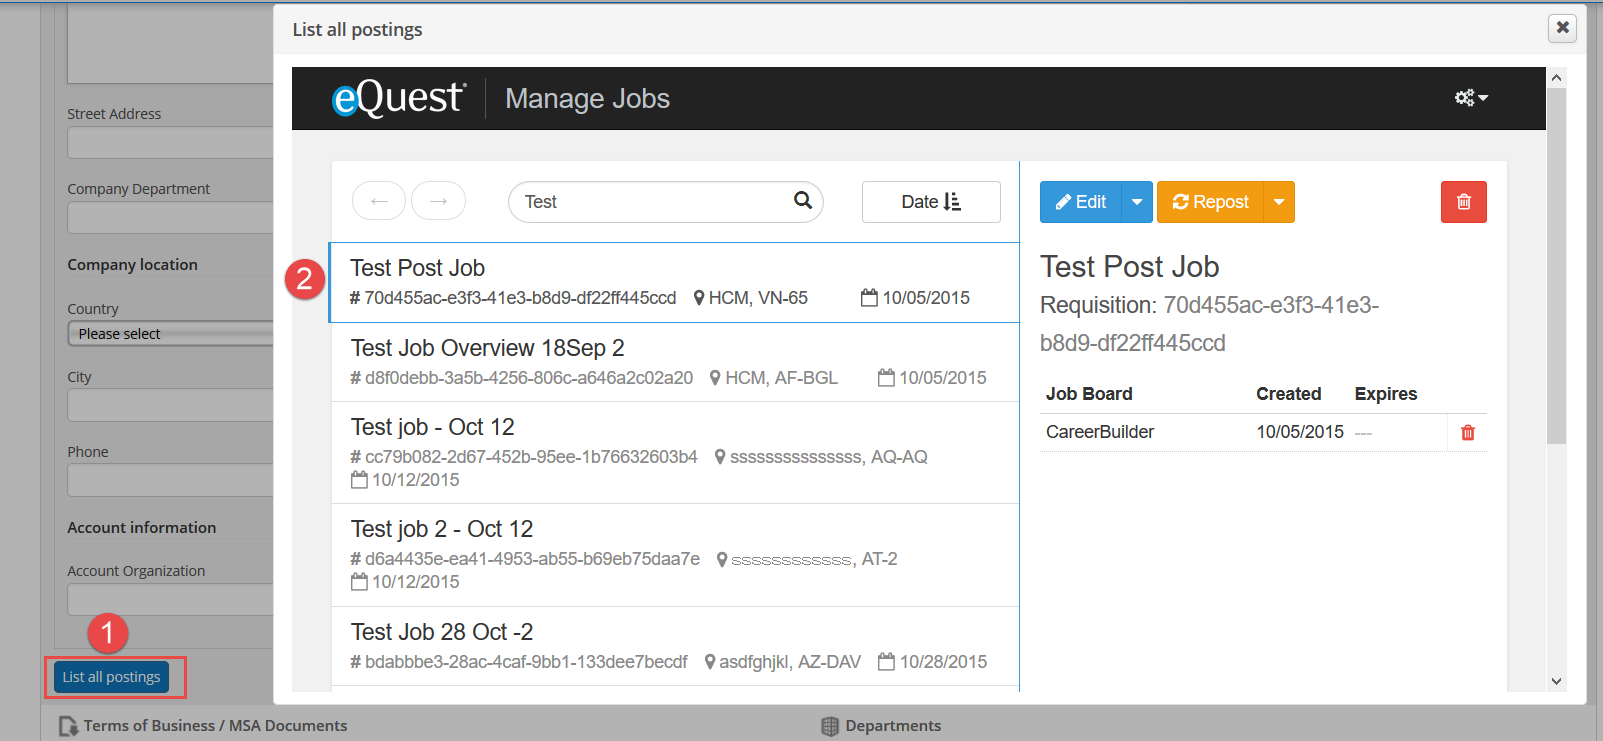Go to previous page with left arrow button
The height and width of the screenshot is (741, 1603).
[x=379, y=201]
